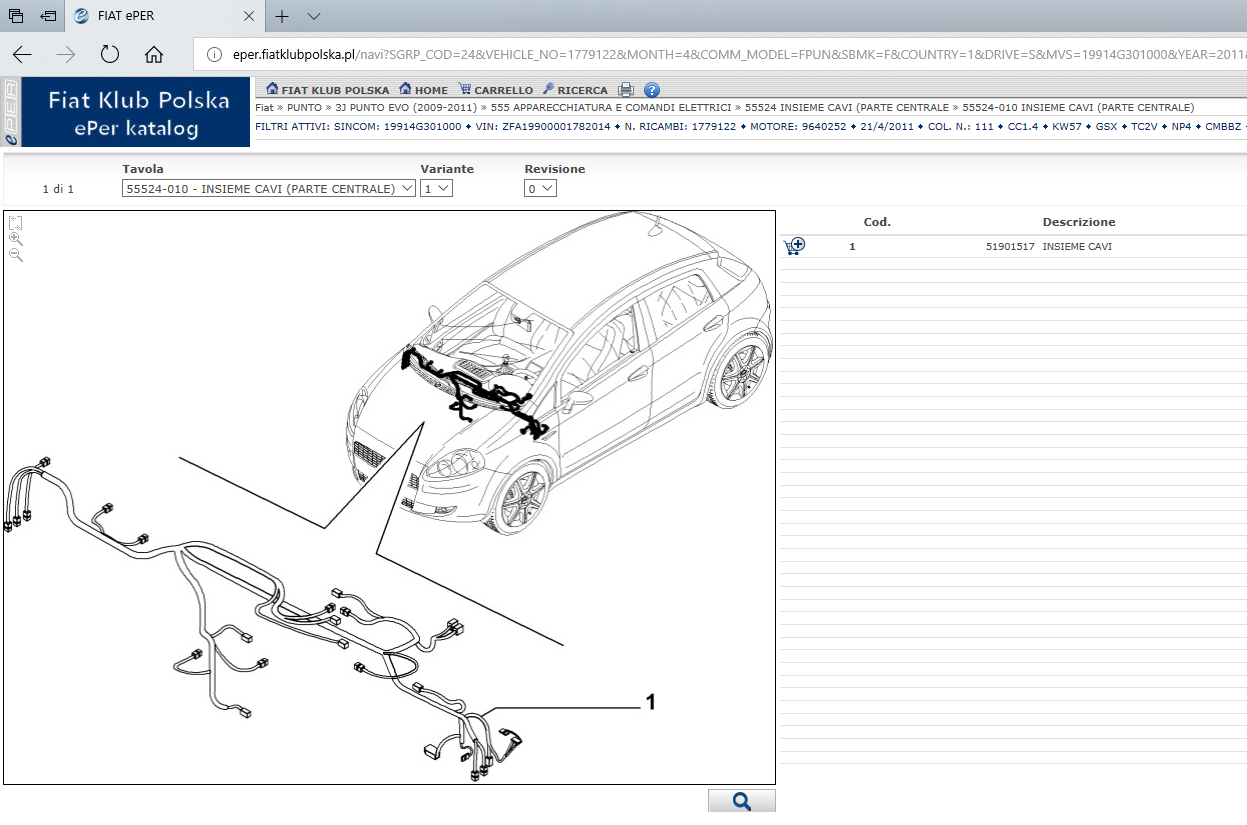The height and width of the screenshot is (825, 1247).
Task: Click the magnifier search button below diagram
Action: pos(741,801)
